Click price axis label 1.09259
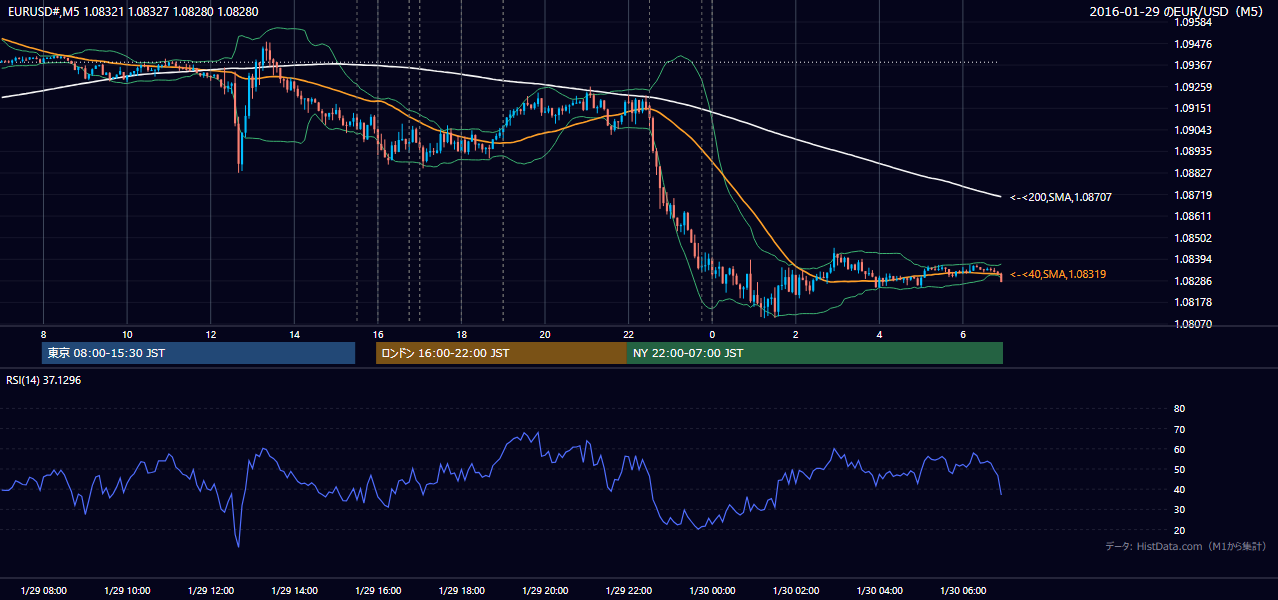 1192,87
